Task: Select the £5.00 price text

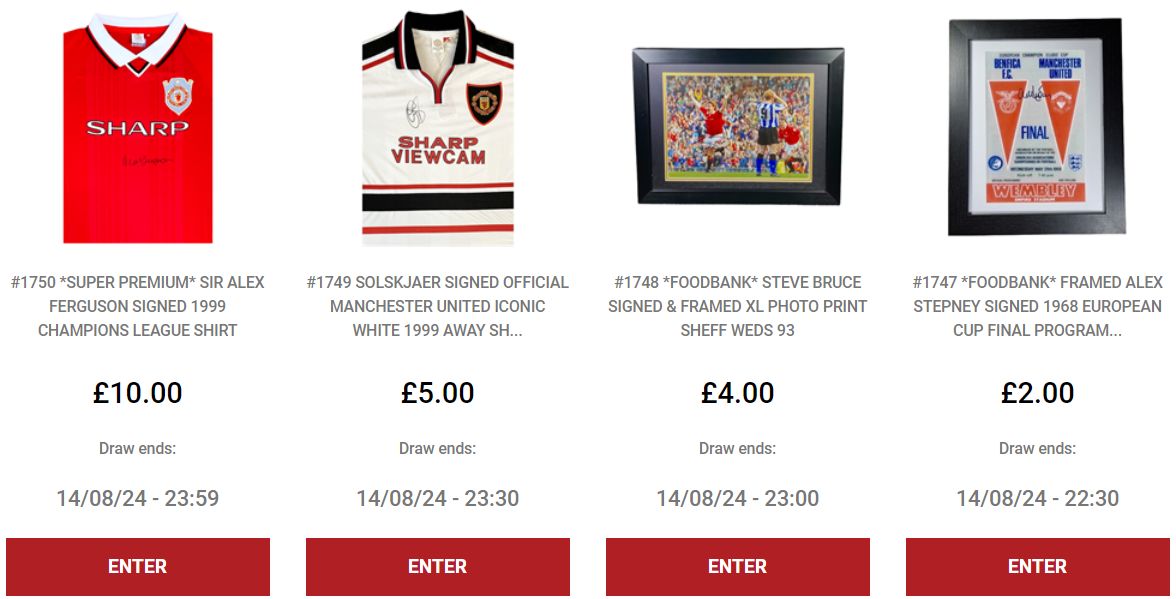Action: (438, 393)
